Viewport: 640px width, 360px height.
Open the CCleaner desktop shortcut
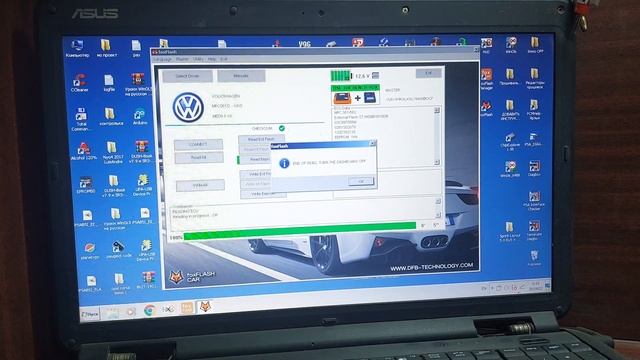tap(80, 82)
